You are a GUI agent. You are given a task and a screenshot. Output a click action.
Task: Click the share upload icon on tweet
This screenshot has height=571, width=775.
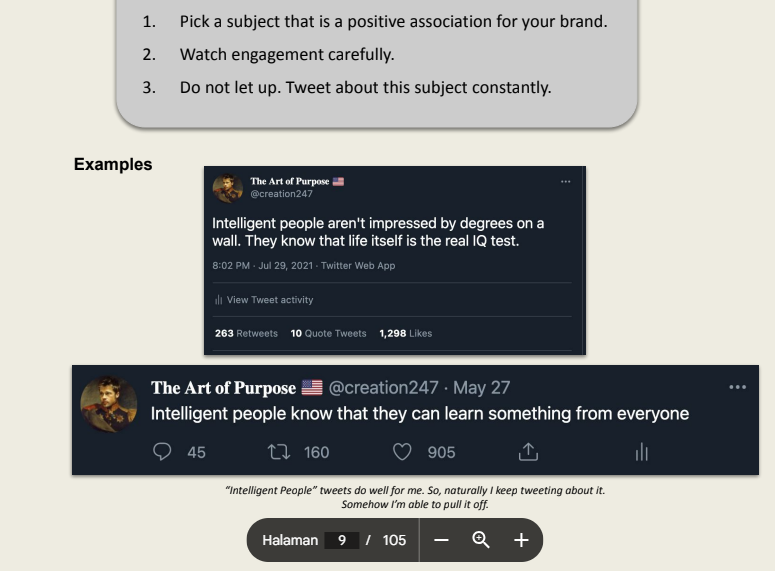tap(527, 452)
